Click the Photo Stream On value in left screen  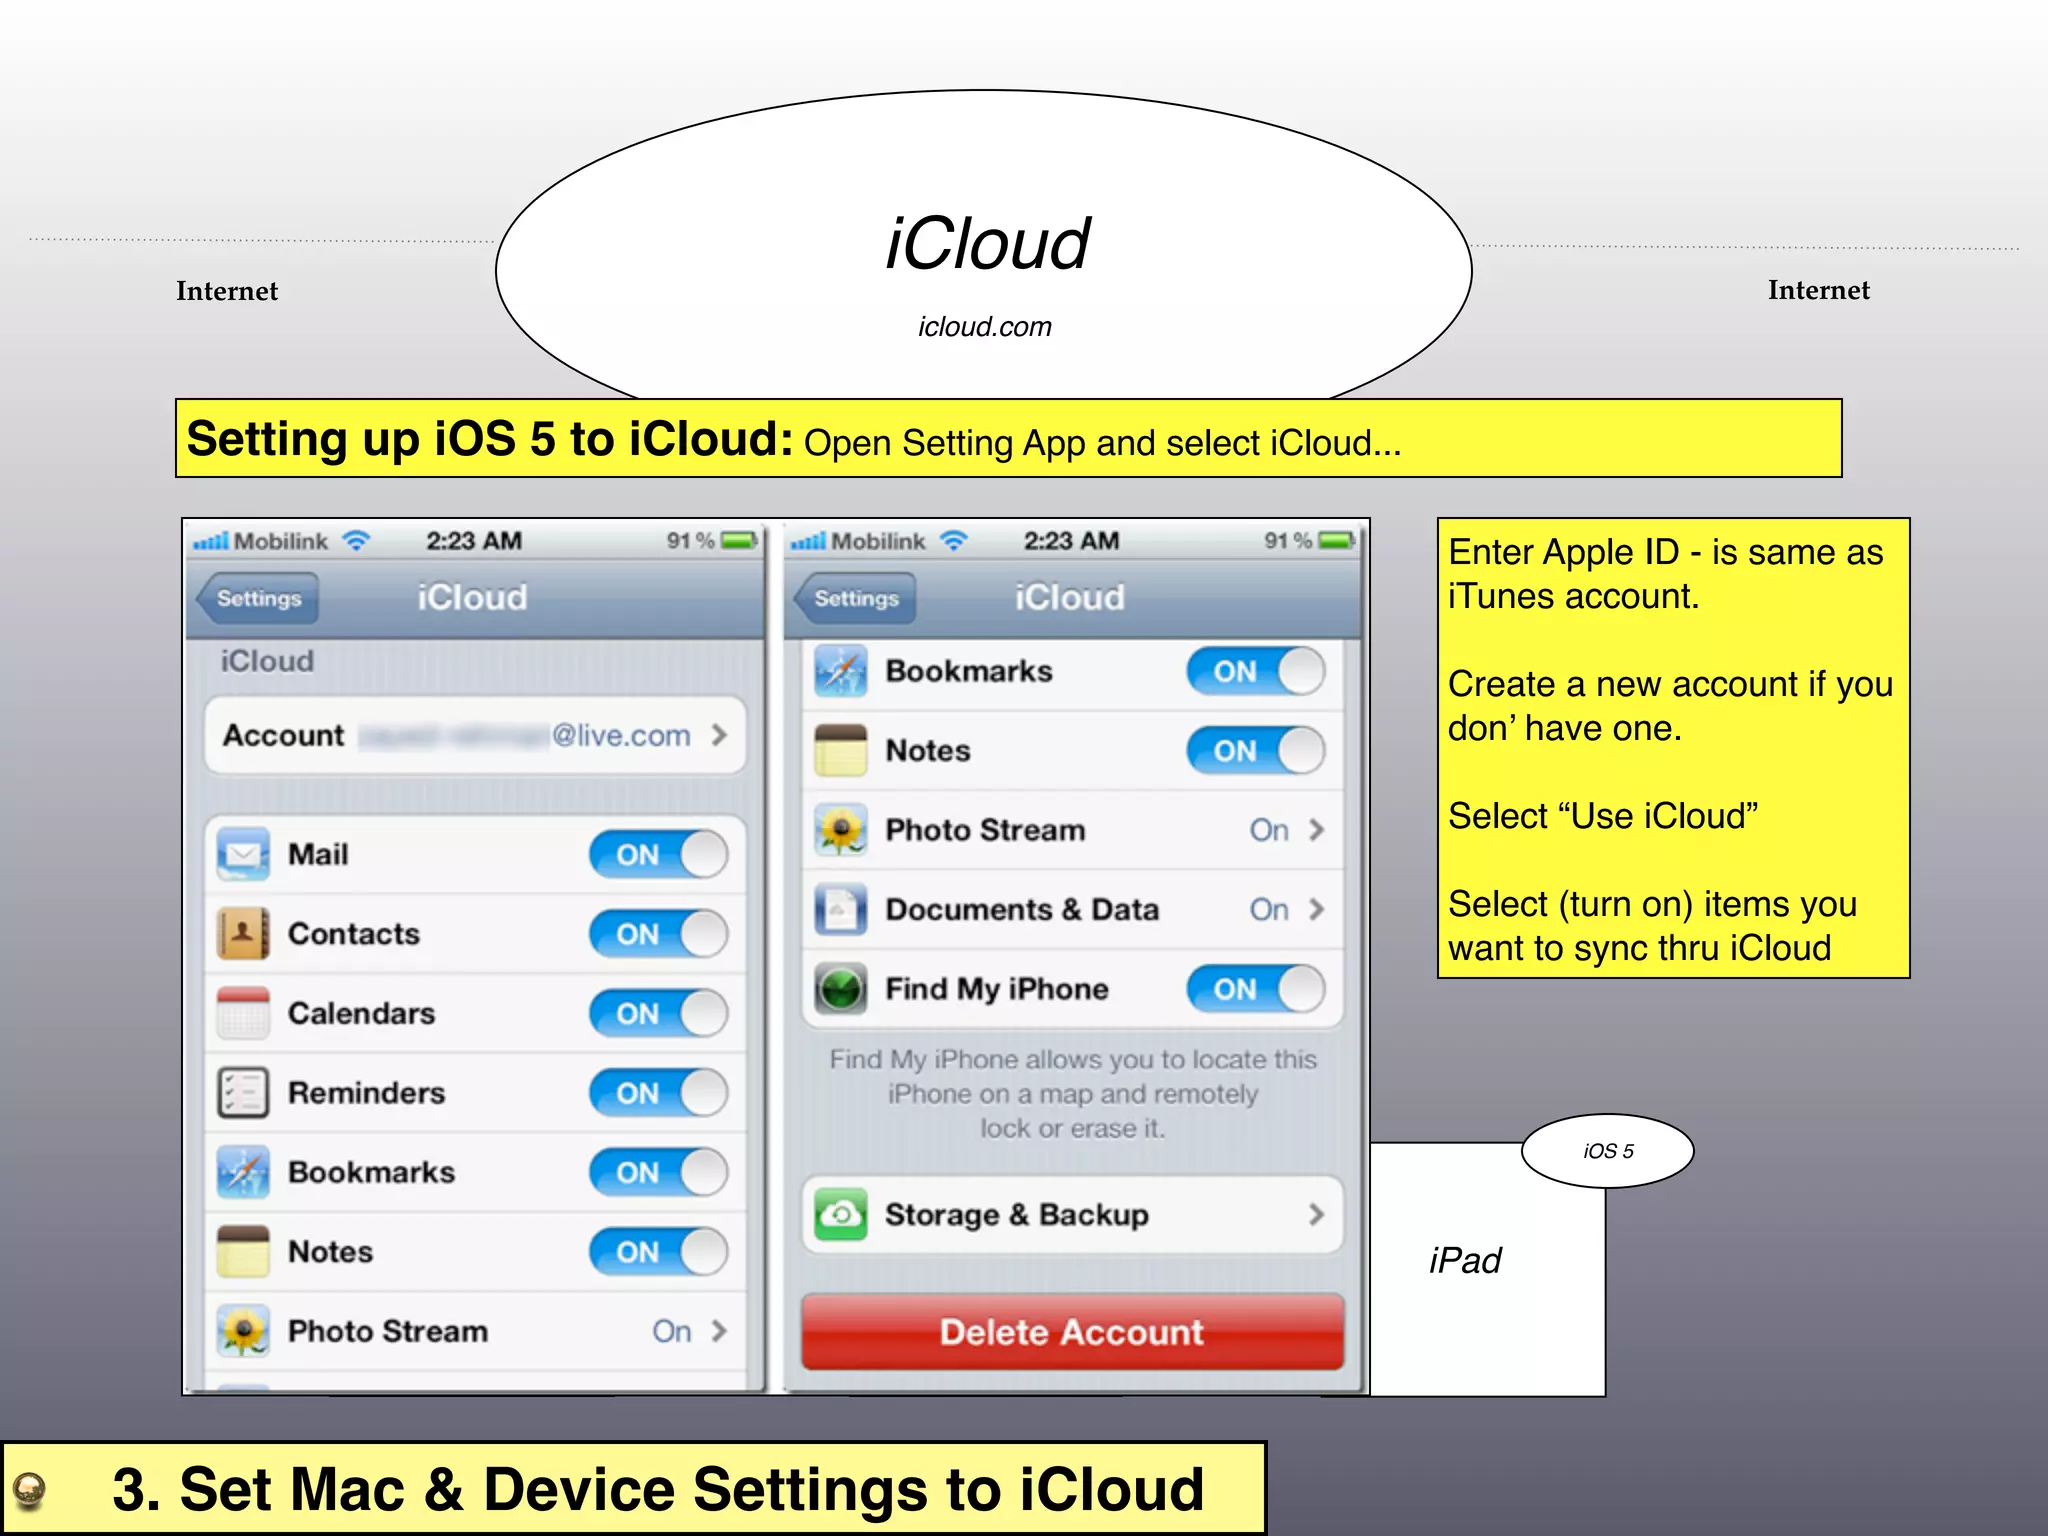pos(672,1331)
